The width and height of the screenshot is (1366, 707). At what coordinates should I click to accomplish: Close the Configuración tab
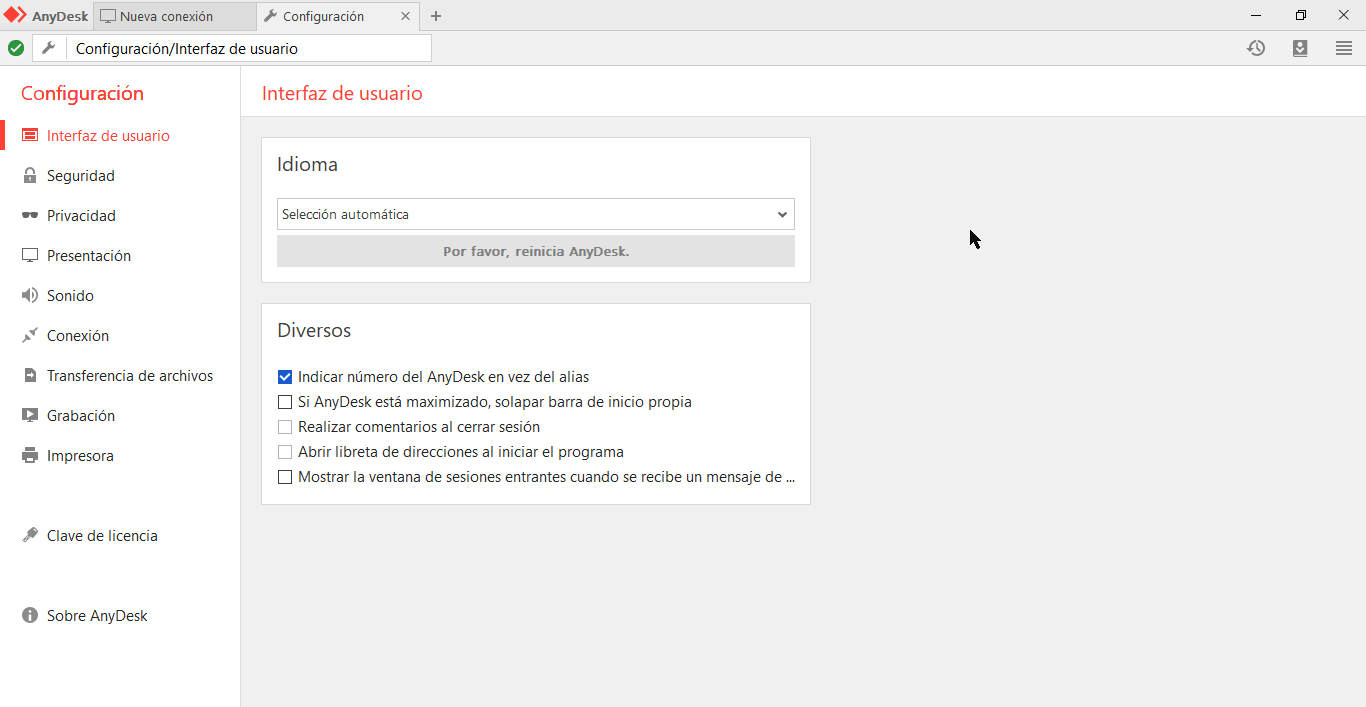[405, 16]
